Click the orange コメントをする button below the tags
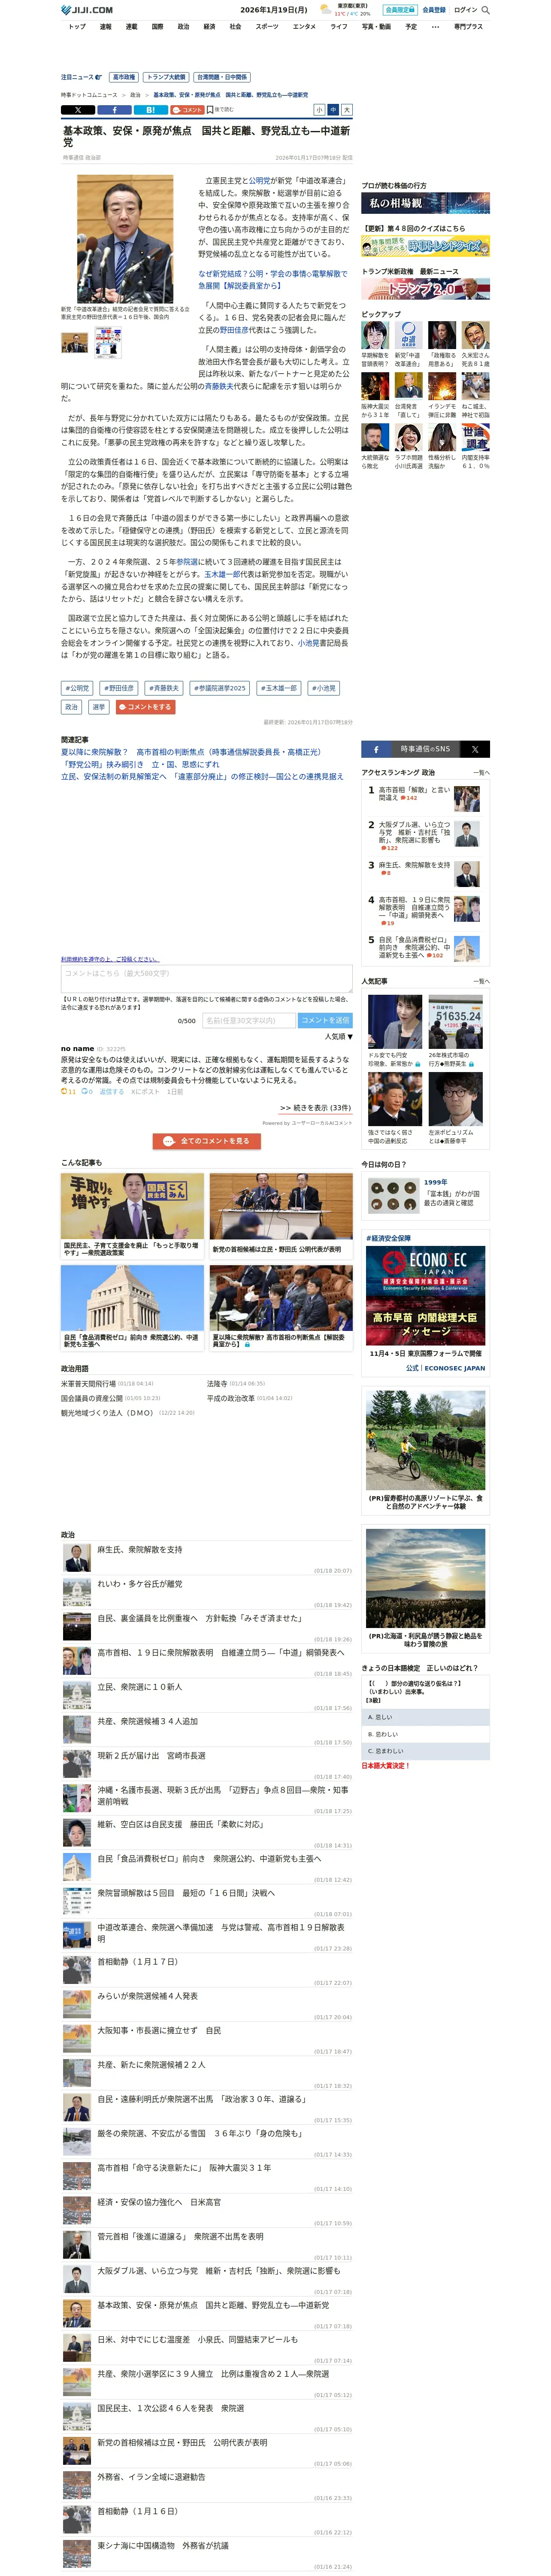Viewport: 551px width, 2576px height. tap(145, 707)
